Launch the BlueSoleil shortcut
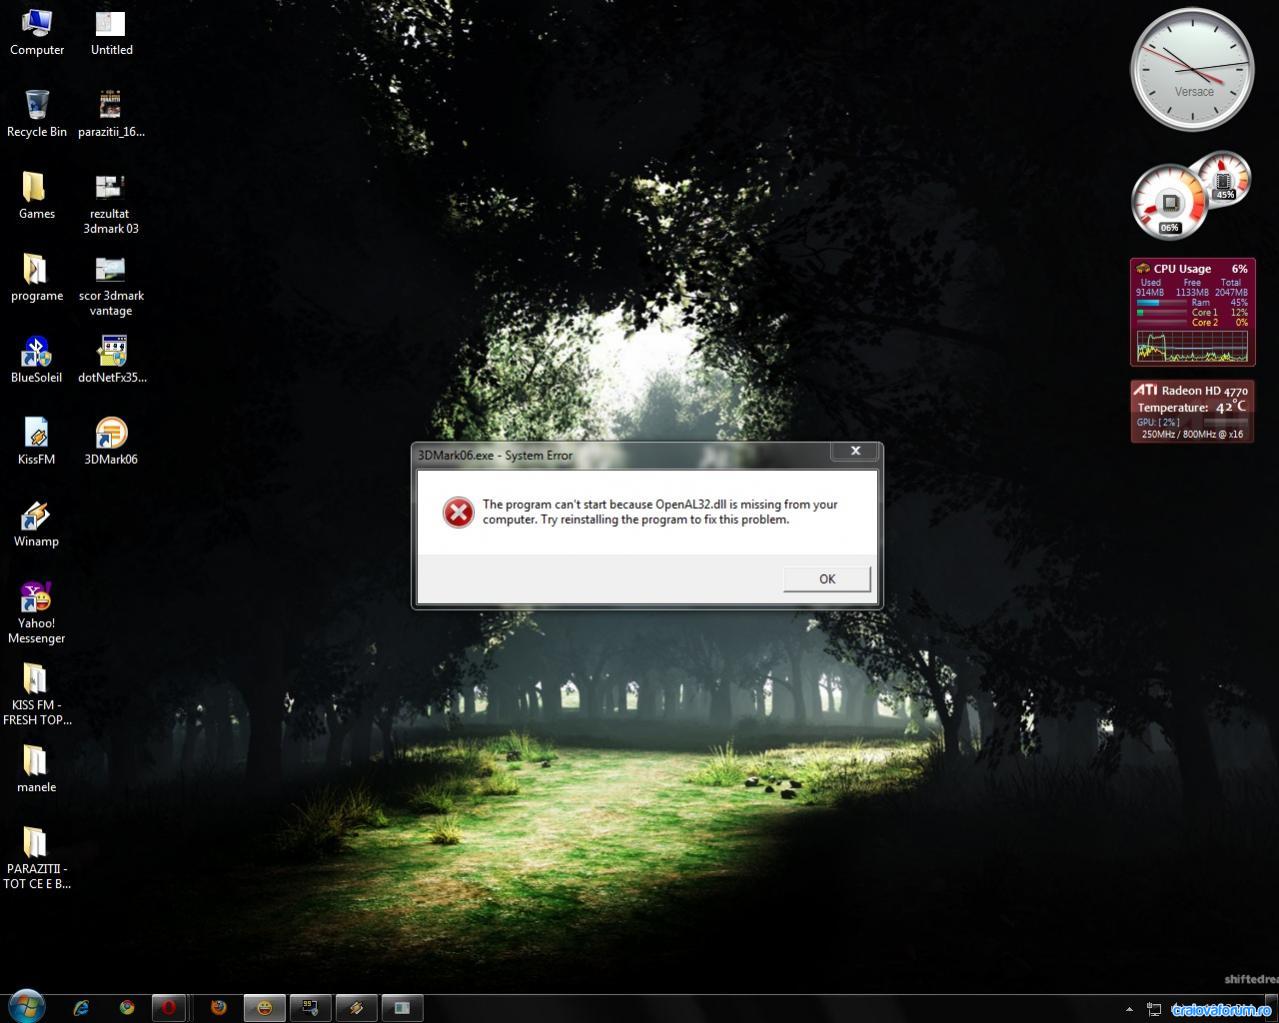The image size is (1279, 1023). pyautogui.click(x=37, y=359)
